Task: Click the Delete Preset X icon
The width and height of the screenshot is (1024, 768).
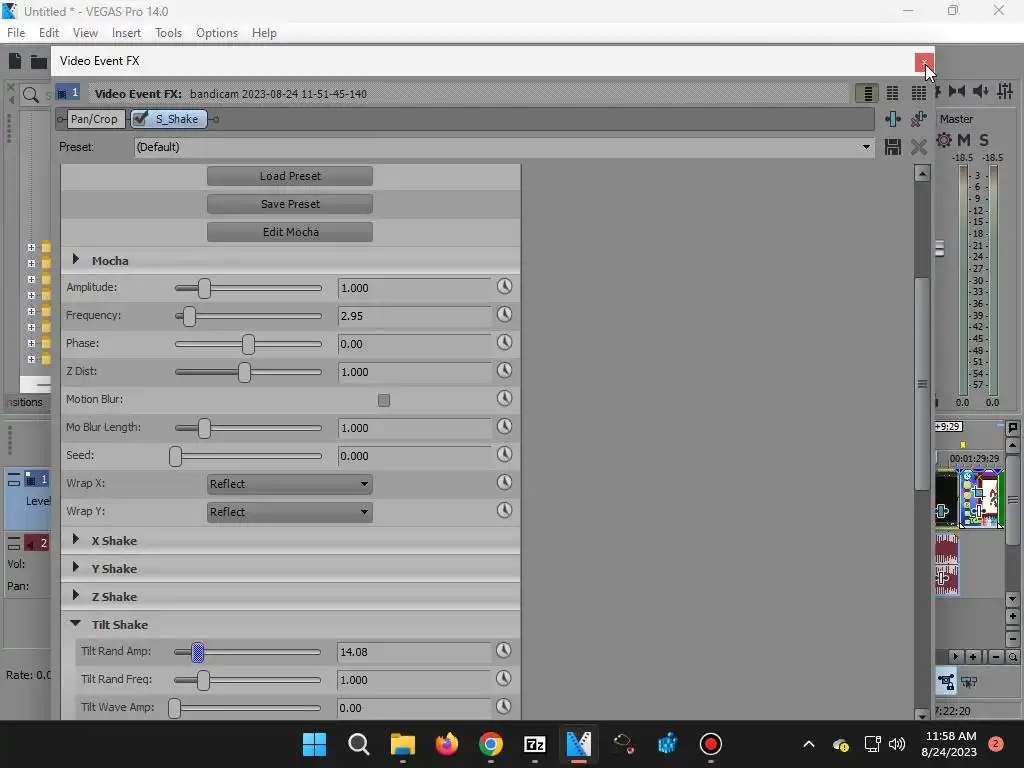Action: (919, 147)
